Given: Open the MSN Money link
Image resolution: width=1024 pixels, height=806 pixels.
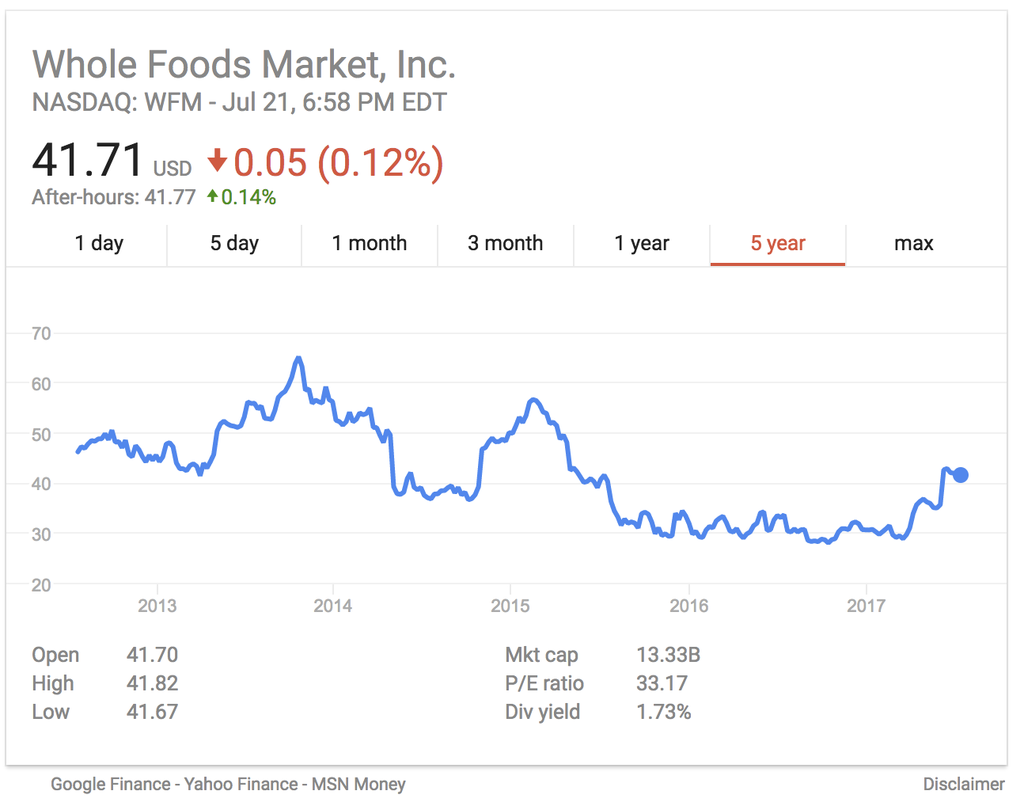Looking at the screenshot, I should 359,784.
